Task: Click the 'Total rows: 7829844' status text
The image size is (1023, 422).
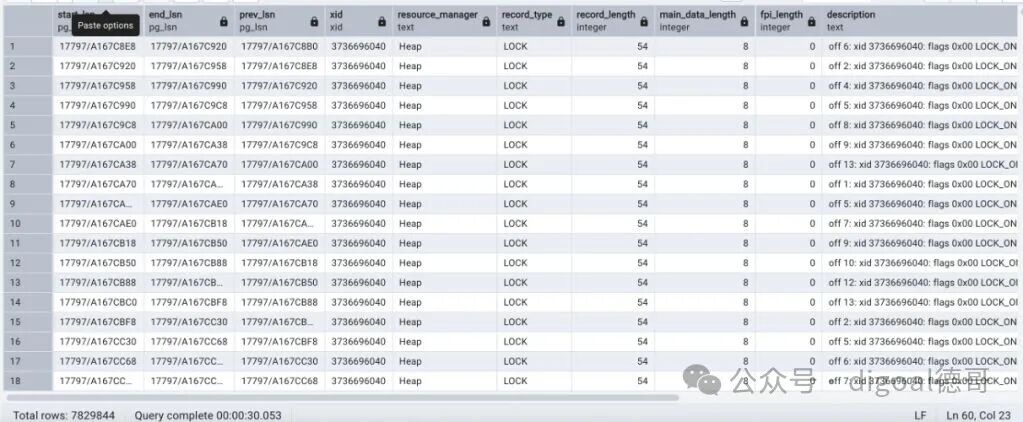Action: 64,415
